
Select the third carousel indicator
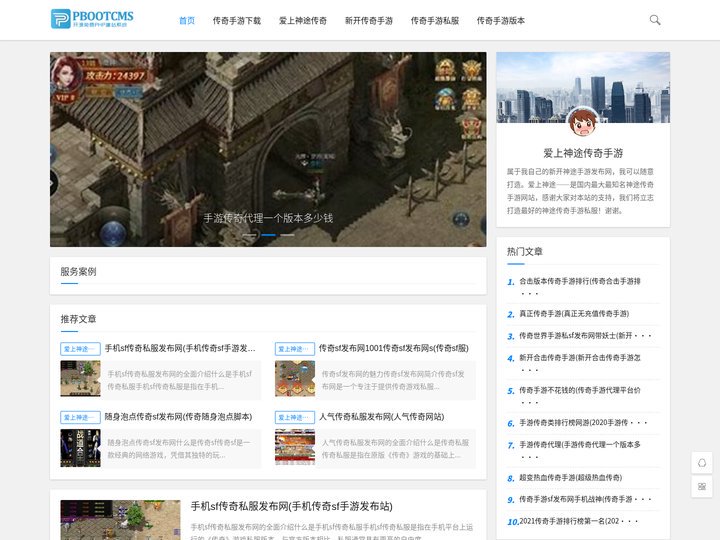[287, 235]
